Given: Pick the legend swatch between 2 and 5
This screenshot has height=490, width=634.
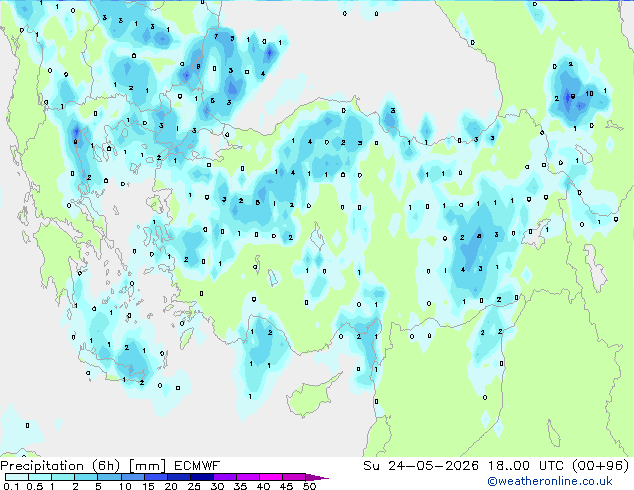Looking at the screenshot, I should click(x=86, y=477).
